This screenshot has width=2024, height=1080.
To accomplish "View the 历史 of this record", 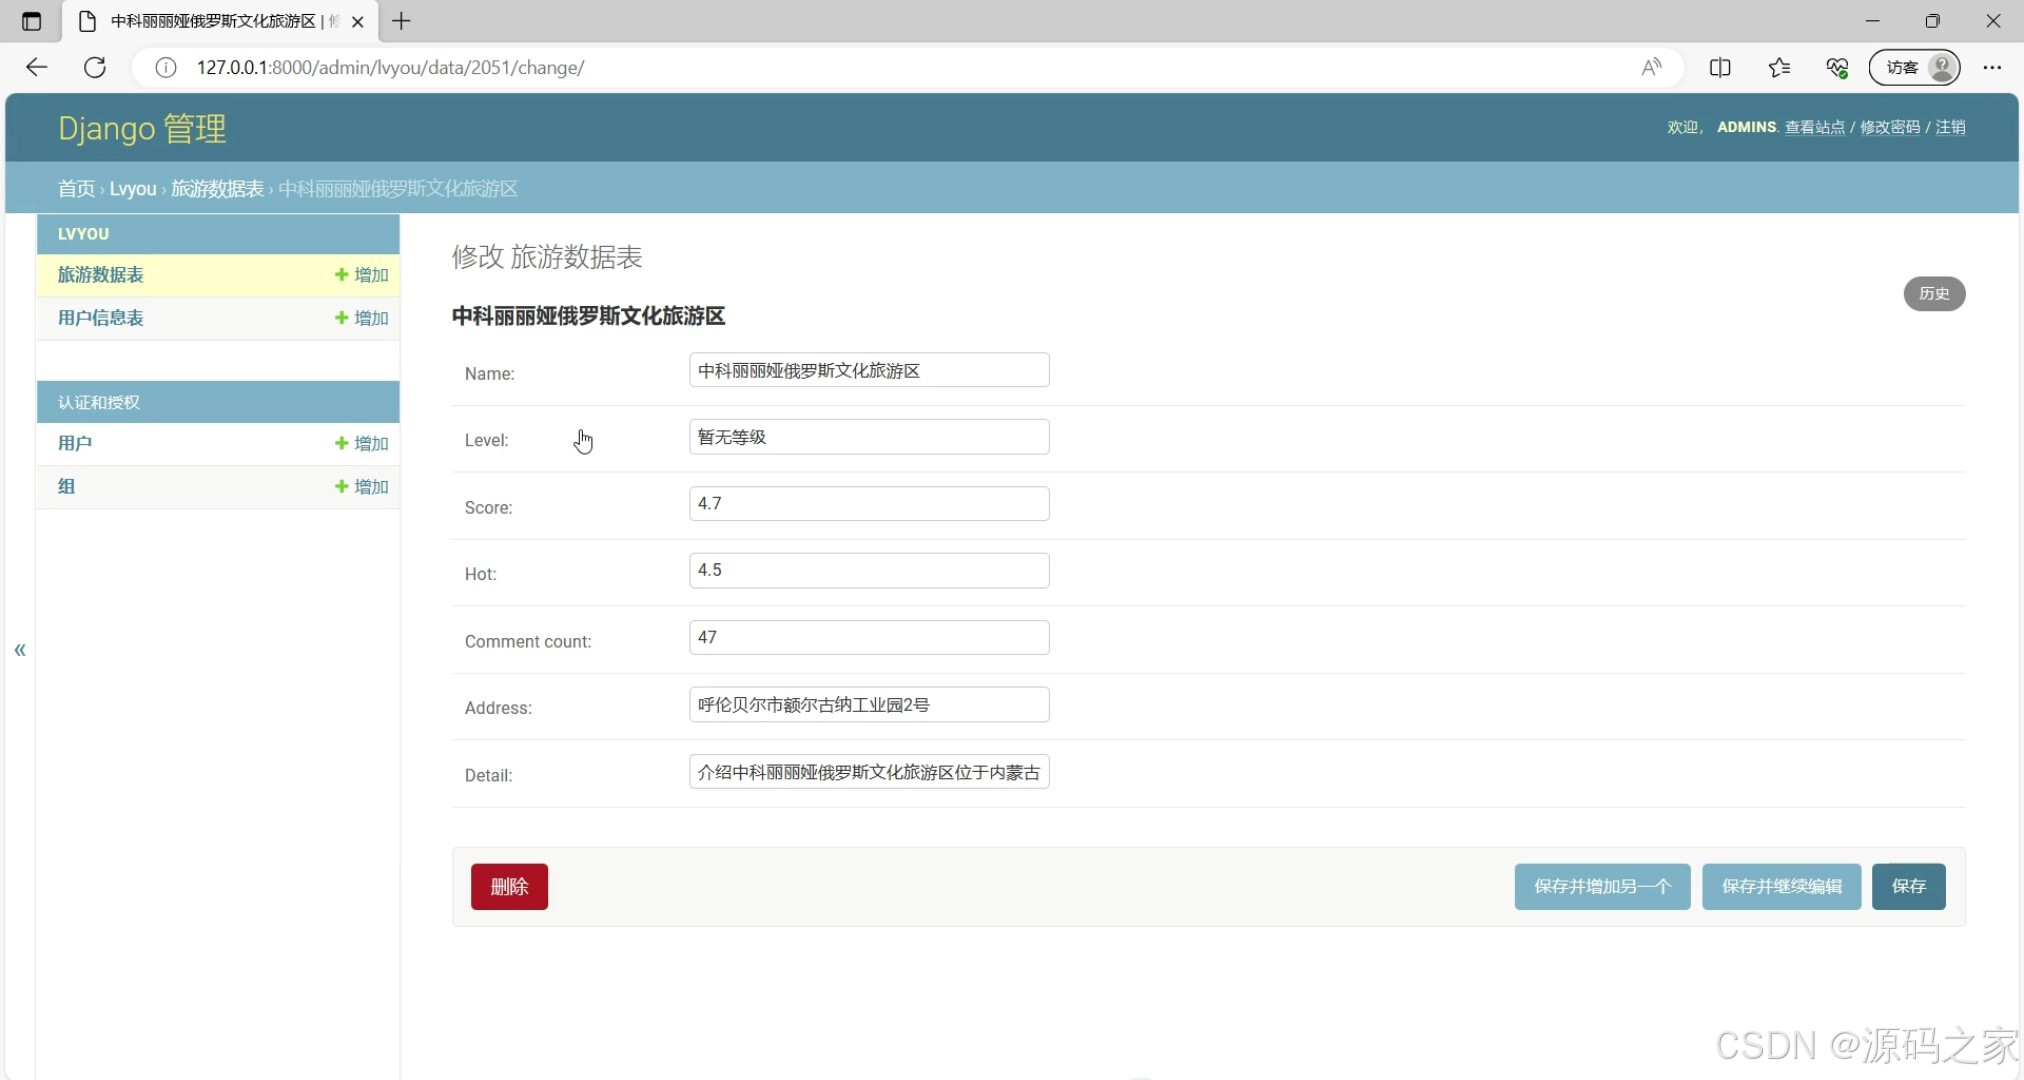I will point(1933,293).
